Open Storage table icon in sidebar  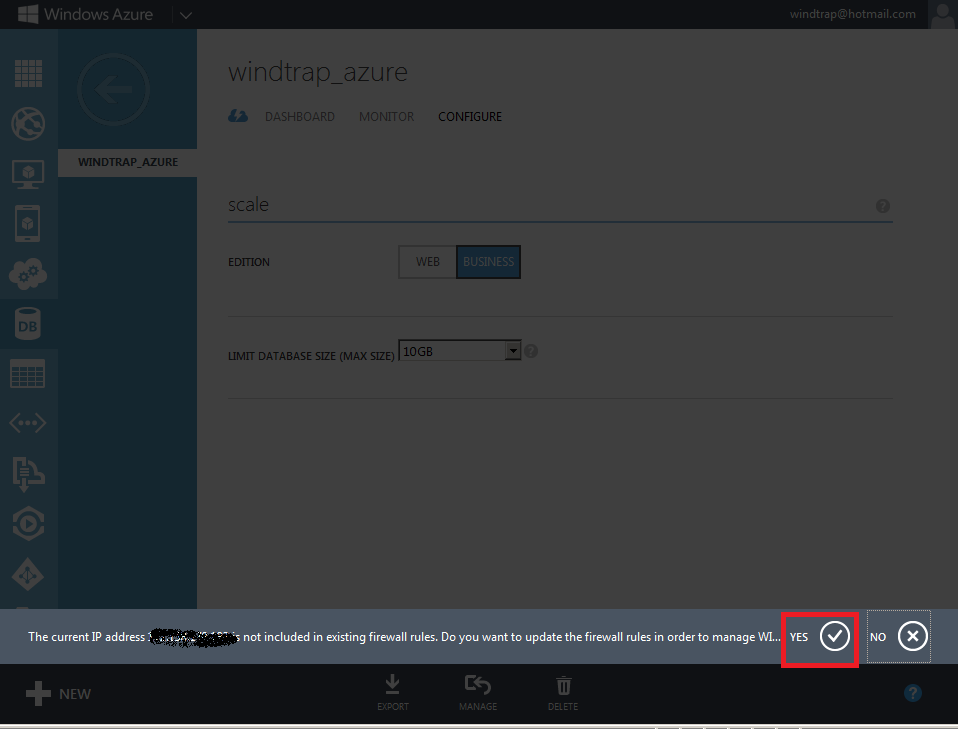pyautogui.click(x=28, y=373)
